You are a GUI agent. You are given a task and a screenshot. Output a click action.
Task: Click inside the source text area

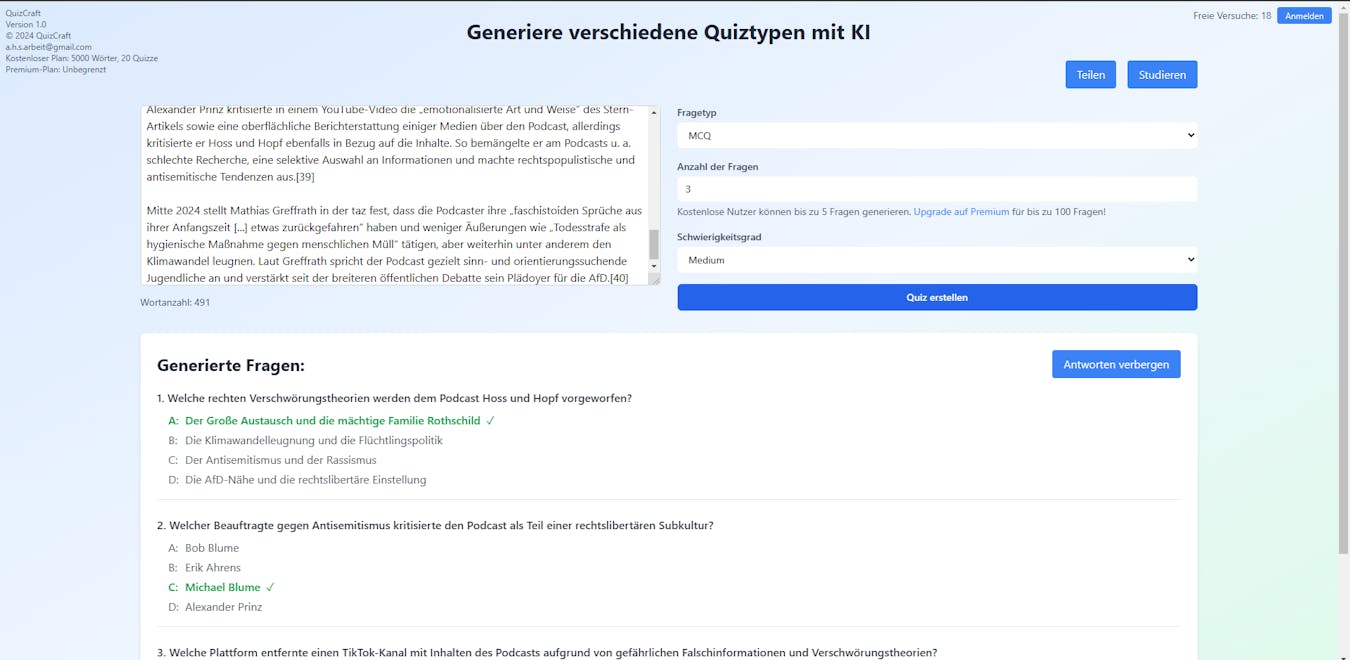coord(395,195)
